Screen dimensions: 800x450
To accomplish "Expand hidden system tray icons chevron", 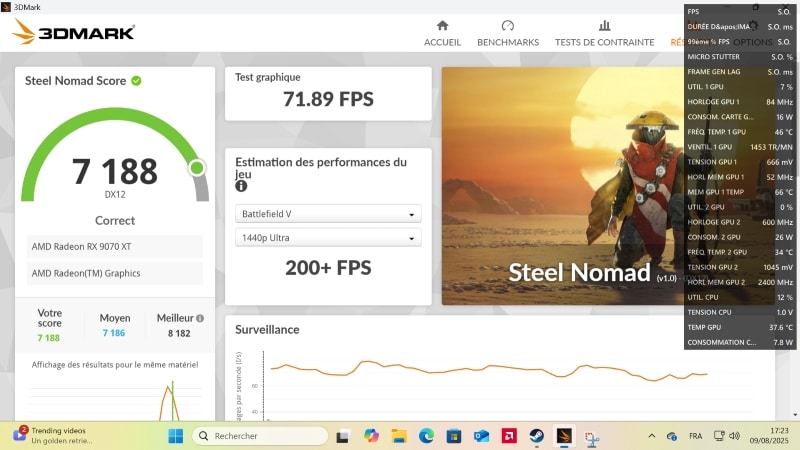I will click(652, 436).
